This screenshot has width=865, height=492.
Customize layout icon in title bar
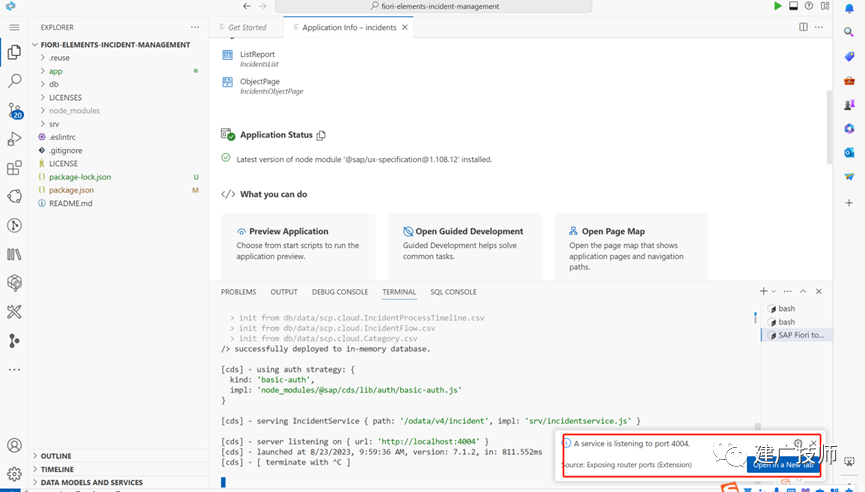(x=825, y=6)
